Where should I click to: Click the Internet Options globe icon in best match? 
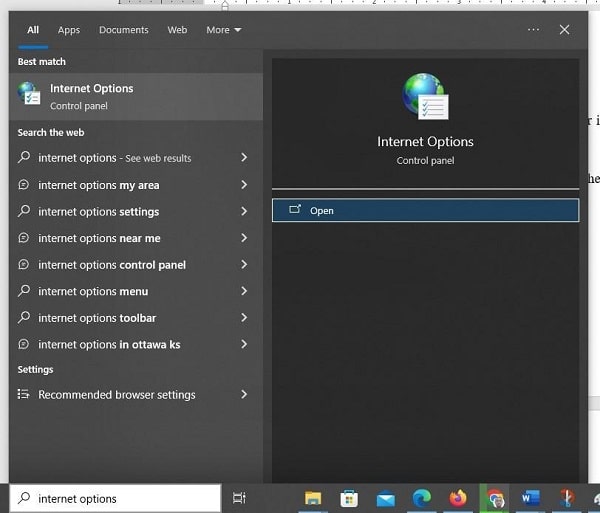click(29, 93)
